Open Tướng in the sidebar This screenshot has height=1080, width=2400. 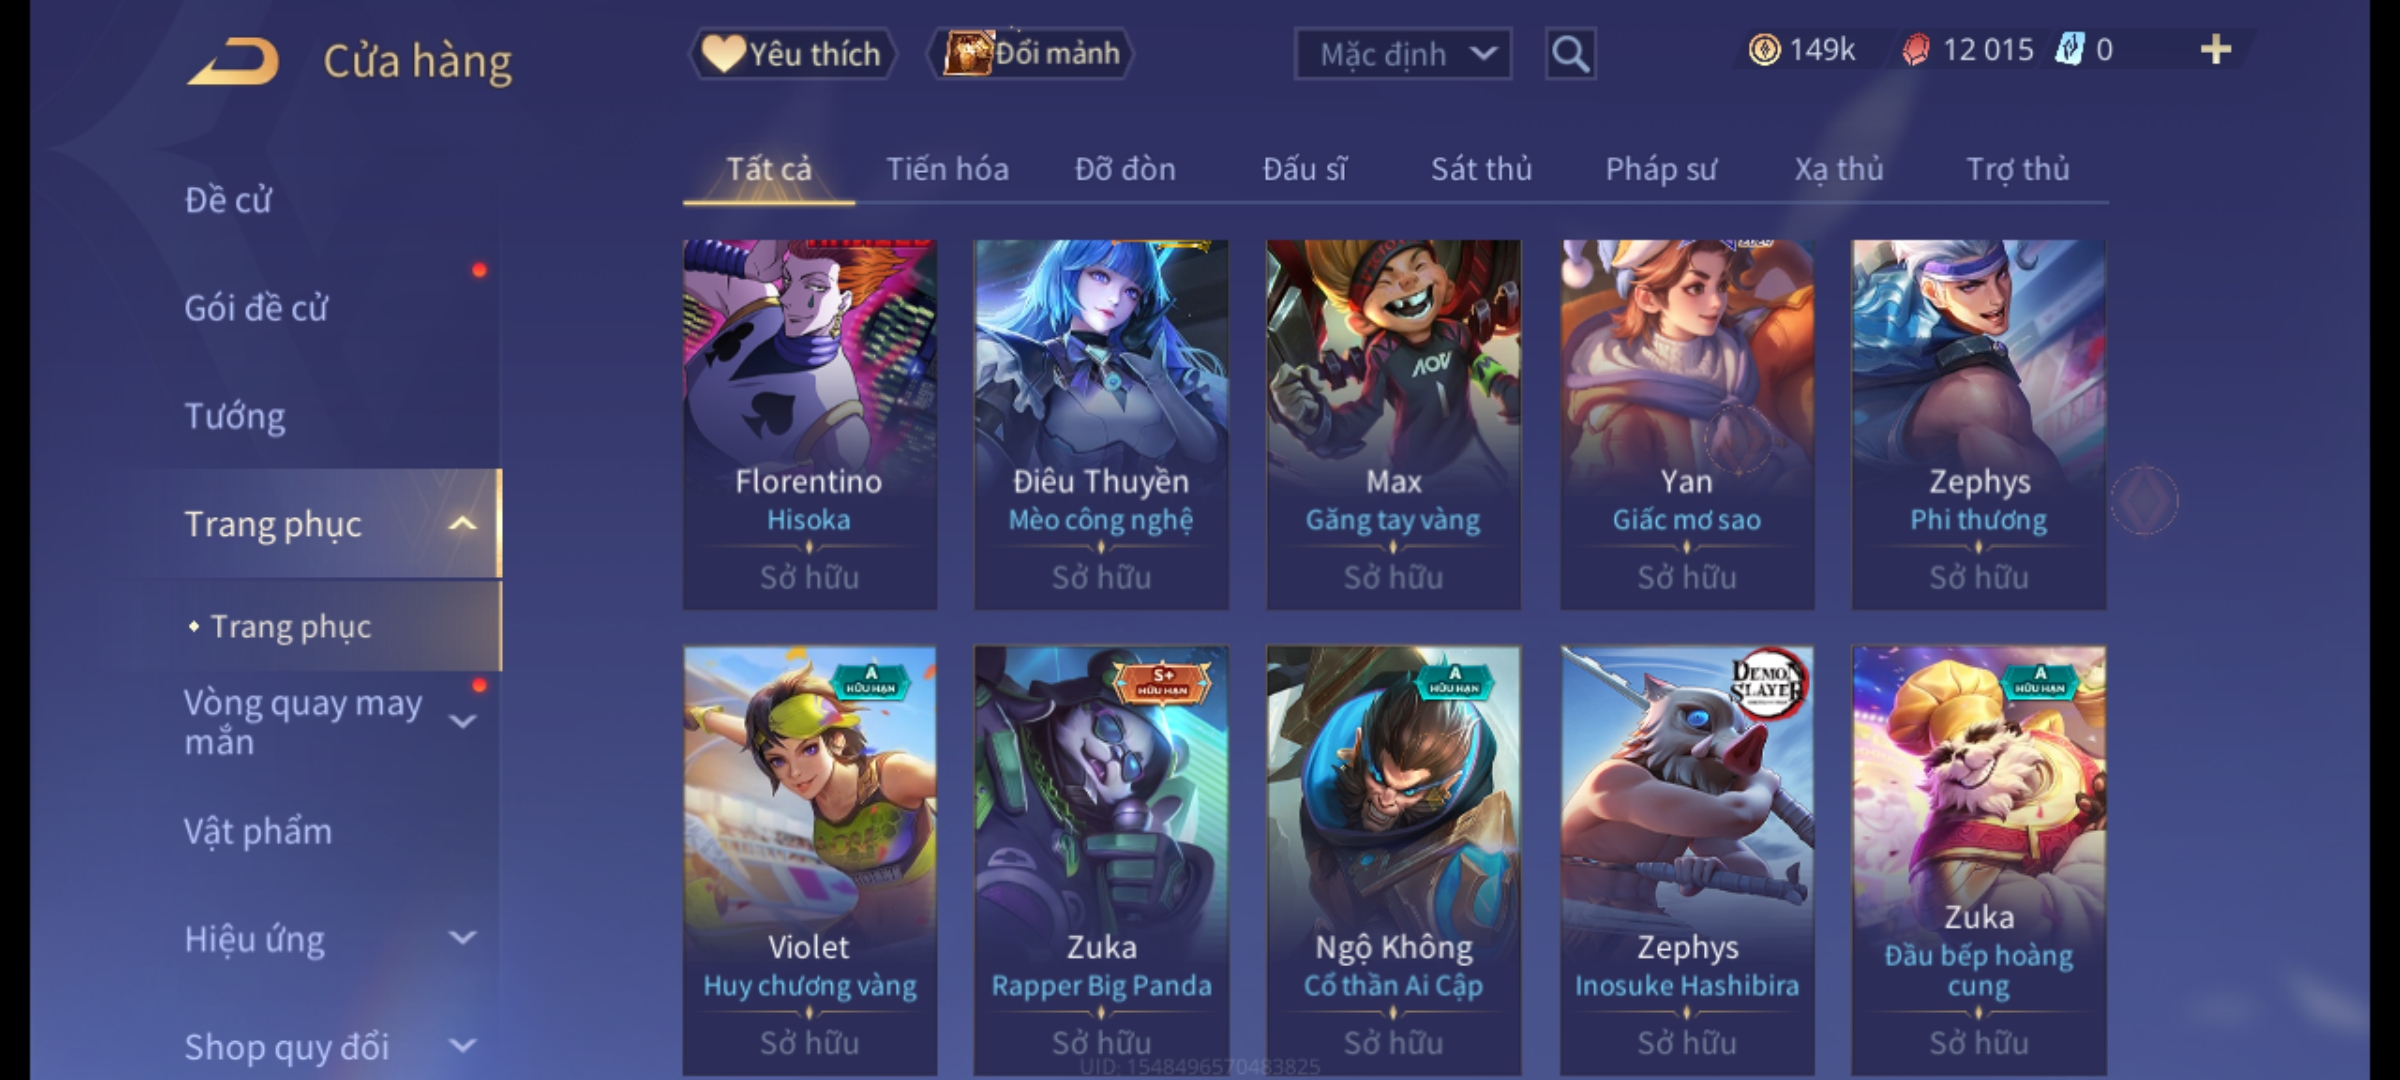coord(235,416)
